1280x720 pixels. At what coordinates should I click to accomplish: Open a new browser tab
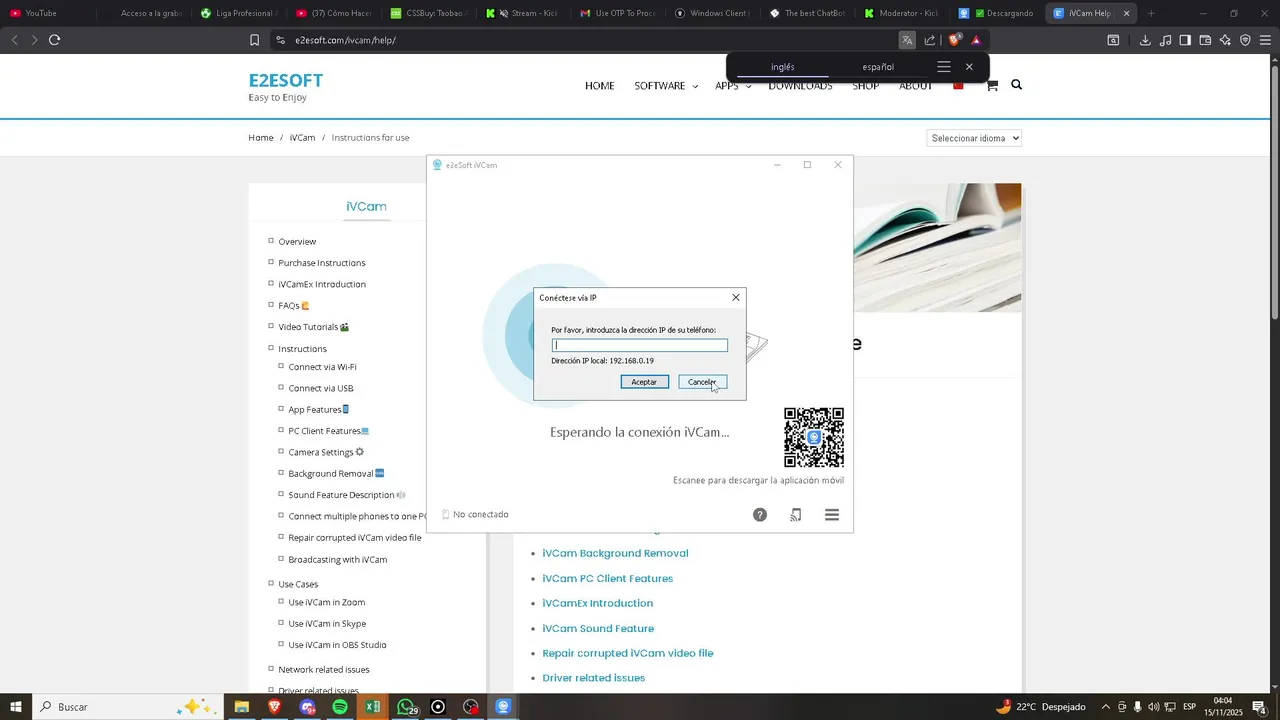tap(1151, 13)
